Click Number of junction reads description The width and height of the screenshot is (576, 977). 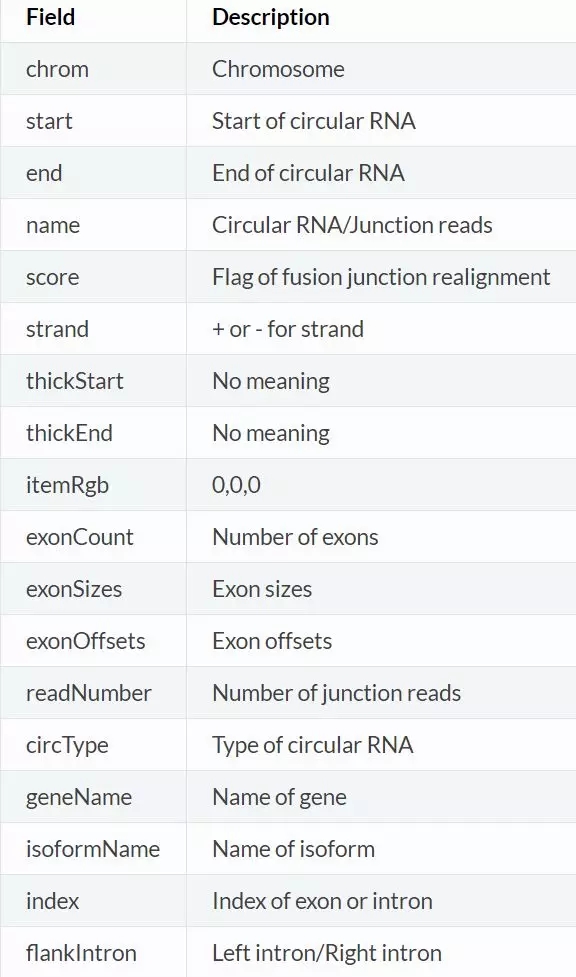(337, 693)
